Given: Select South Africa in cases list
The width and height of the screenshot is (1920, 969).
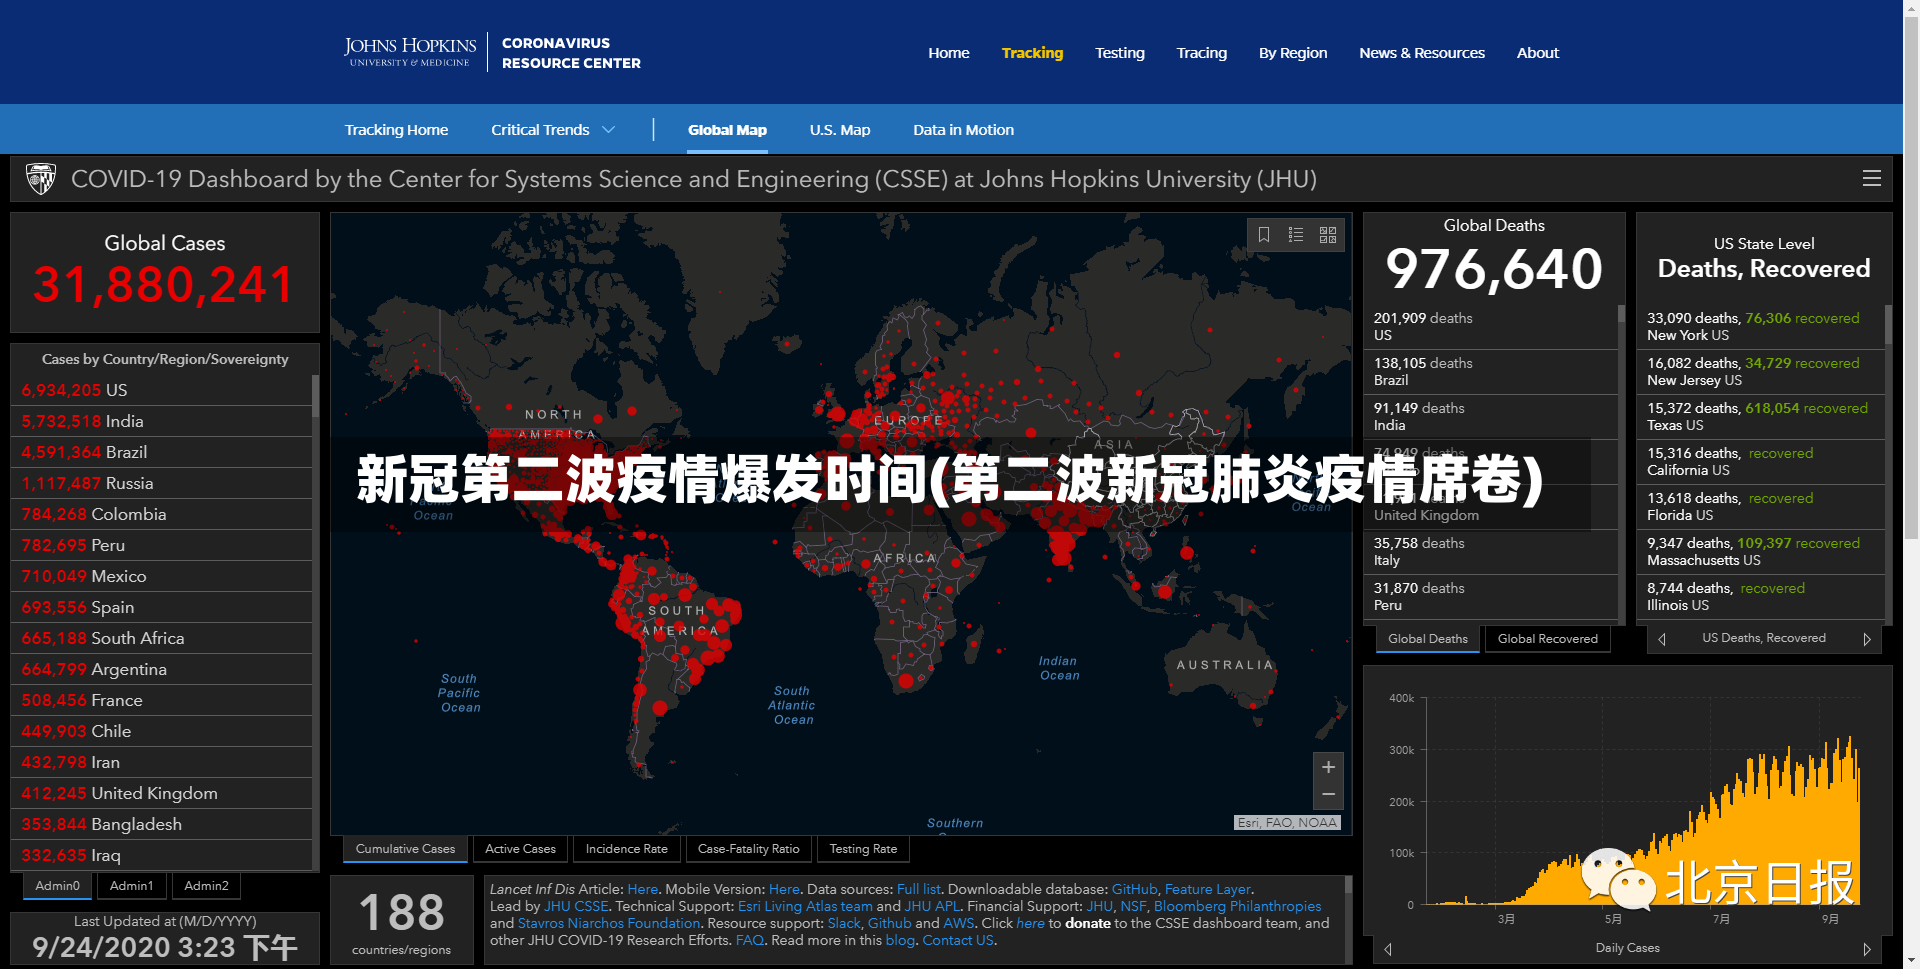Looking at the screenshot, I should coord(161,638).
